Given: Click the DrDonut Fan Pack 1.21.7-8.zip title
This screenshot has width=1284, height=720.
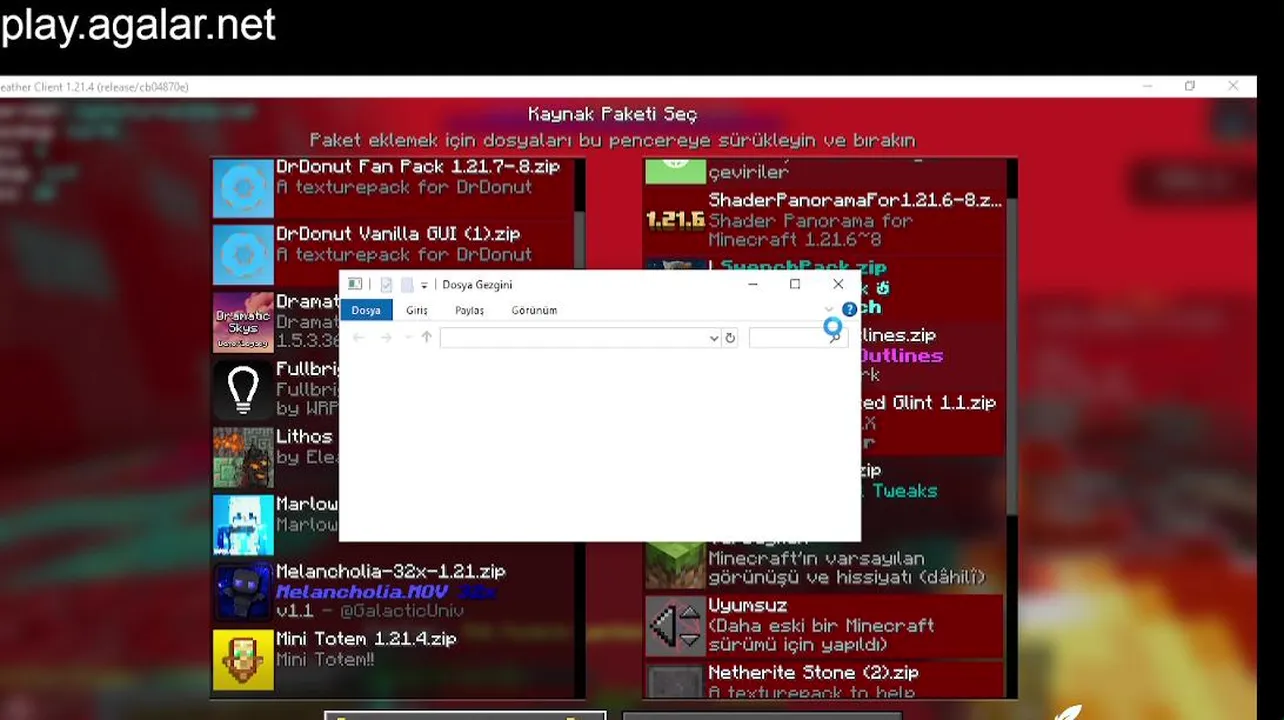Looking at the screenshot, I should click(418, 167).
